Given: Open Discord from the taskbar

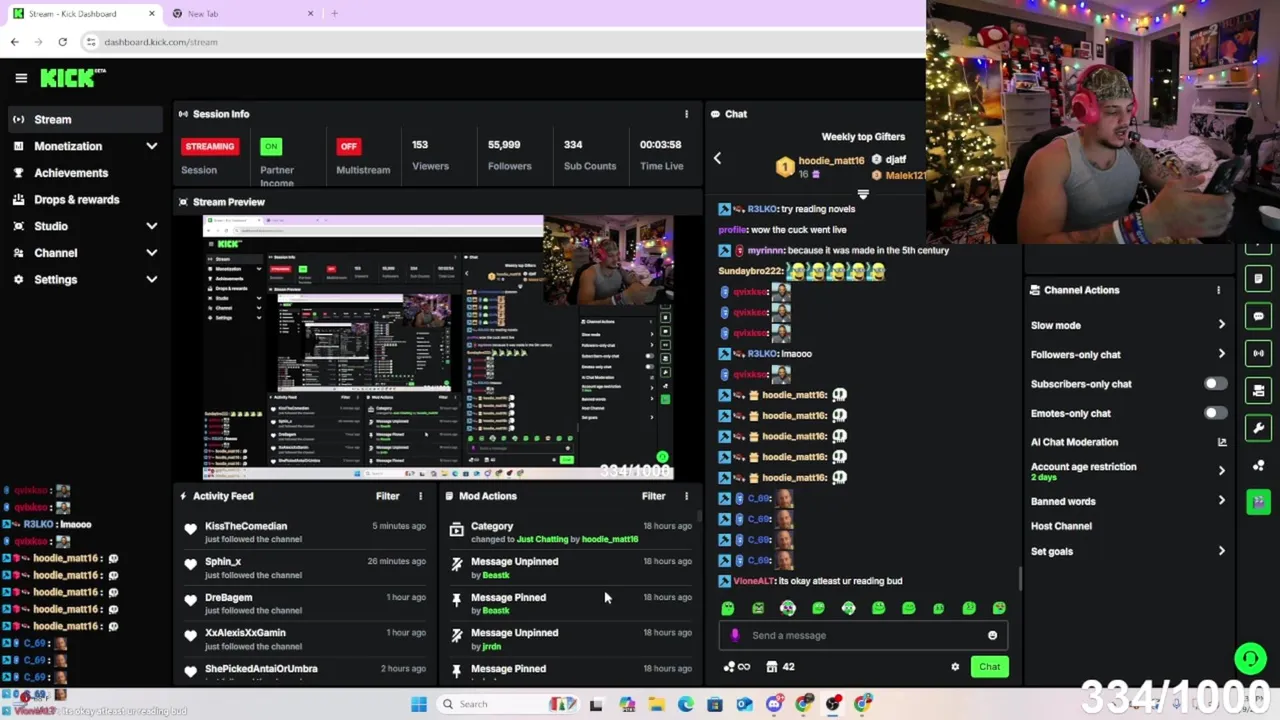Looking at the screenshot, I should pos(774,704).
